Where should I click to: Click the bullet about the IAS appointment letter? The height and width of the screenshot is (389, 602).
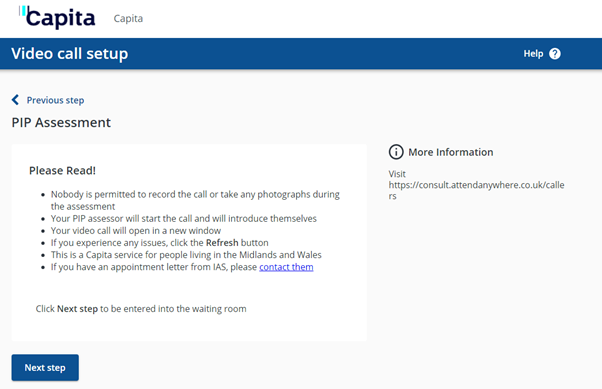182,267
